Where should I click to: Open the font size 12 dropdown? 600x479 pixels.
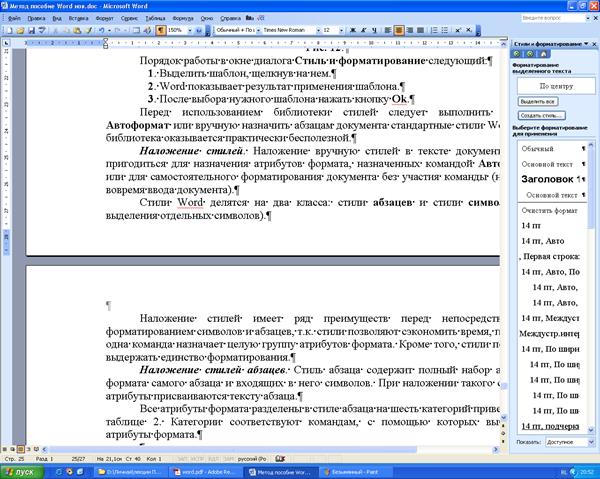(x=341, y=30)
